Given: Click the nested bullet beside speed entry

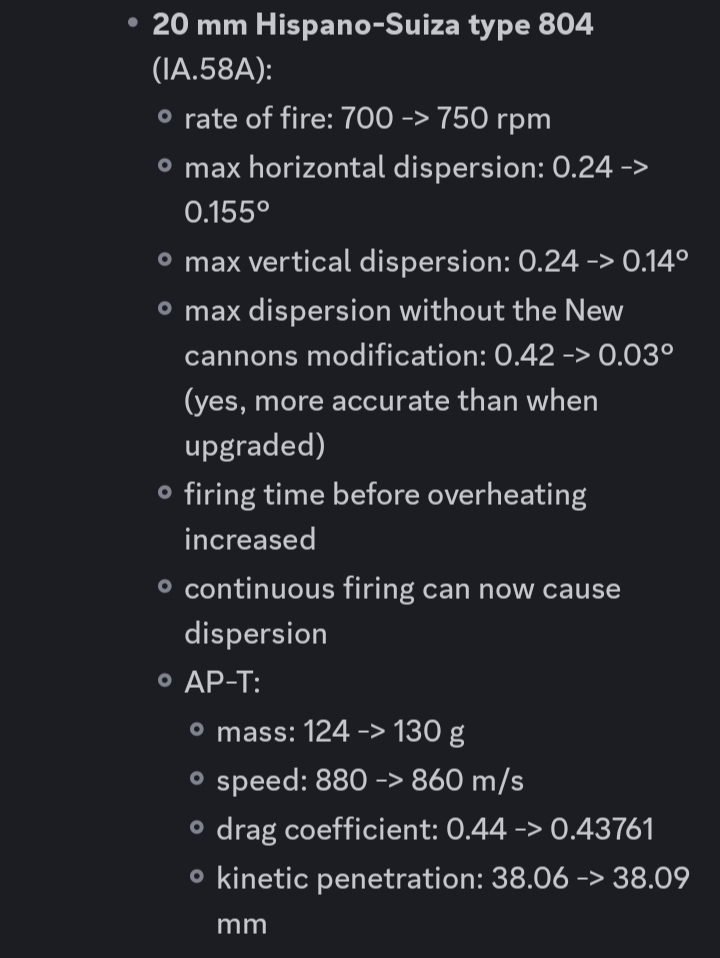Looking at the screenshot, I should [x=197, y=778].
